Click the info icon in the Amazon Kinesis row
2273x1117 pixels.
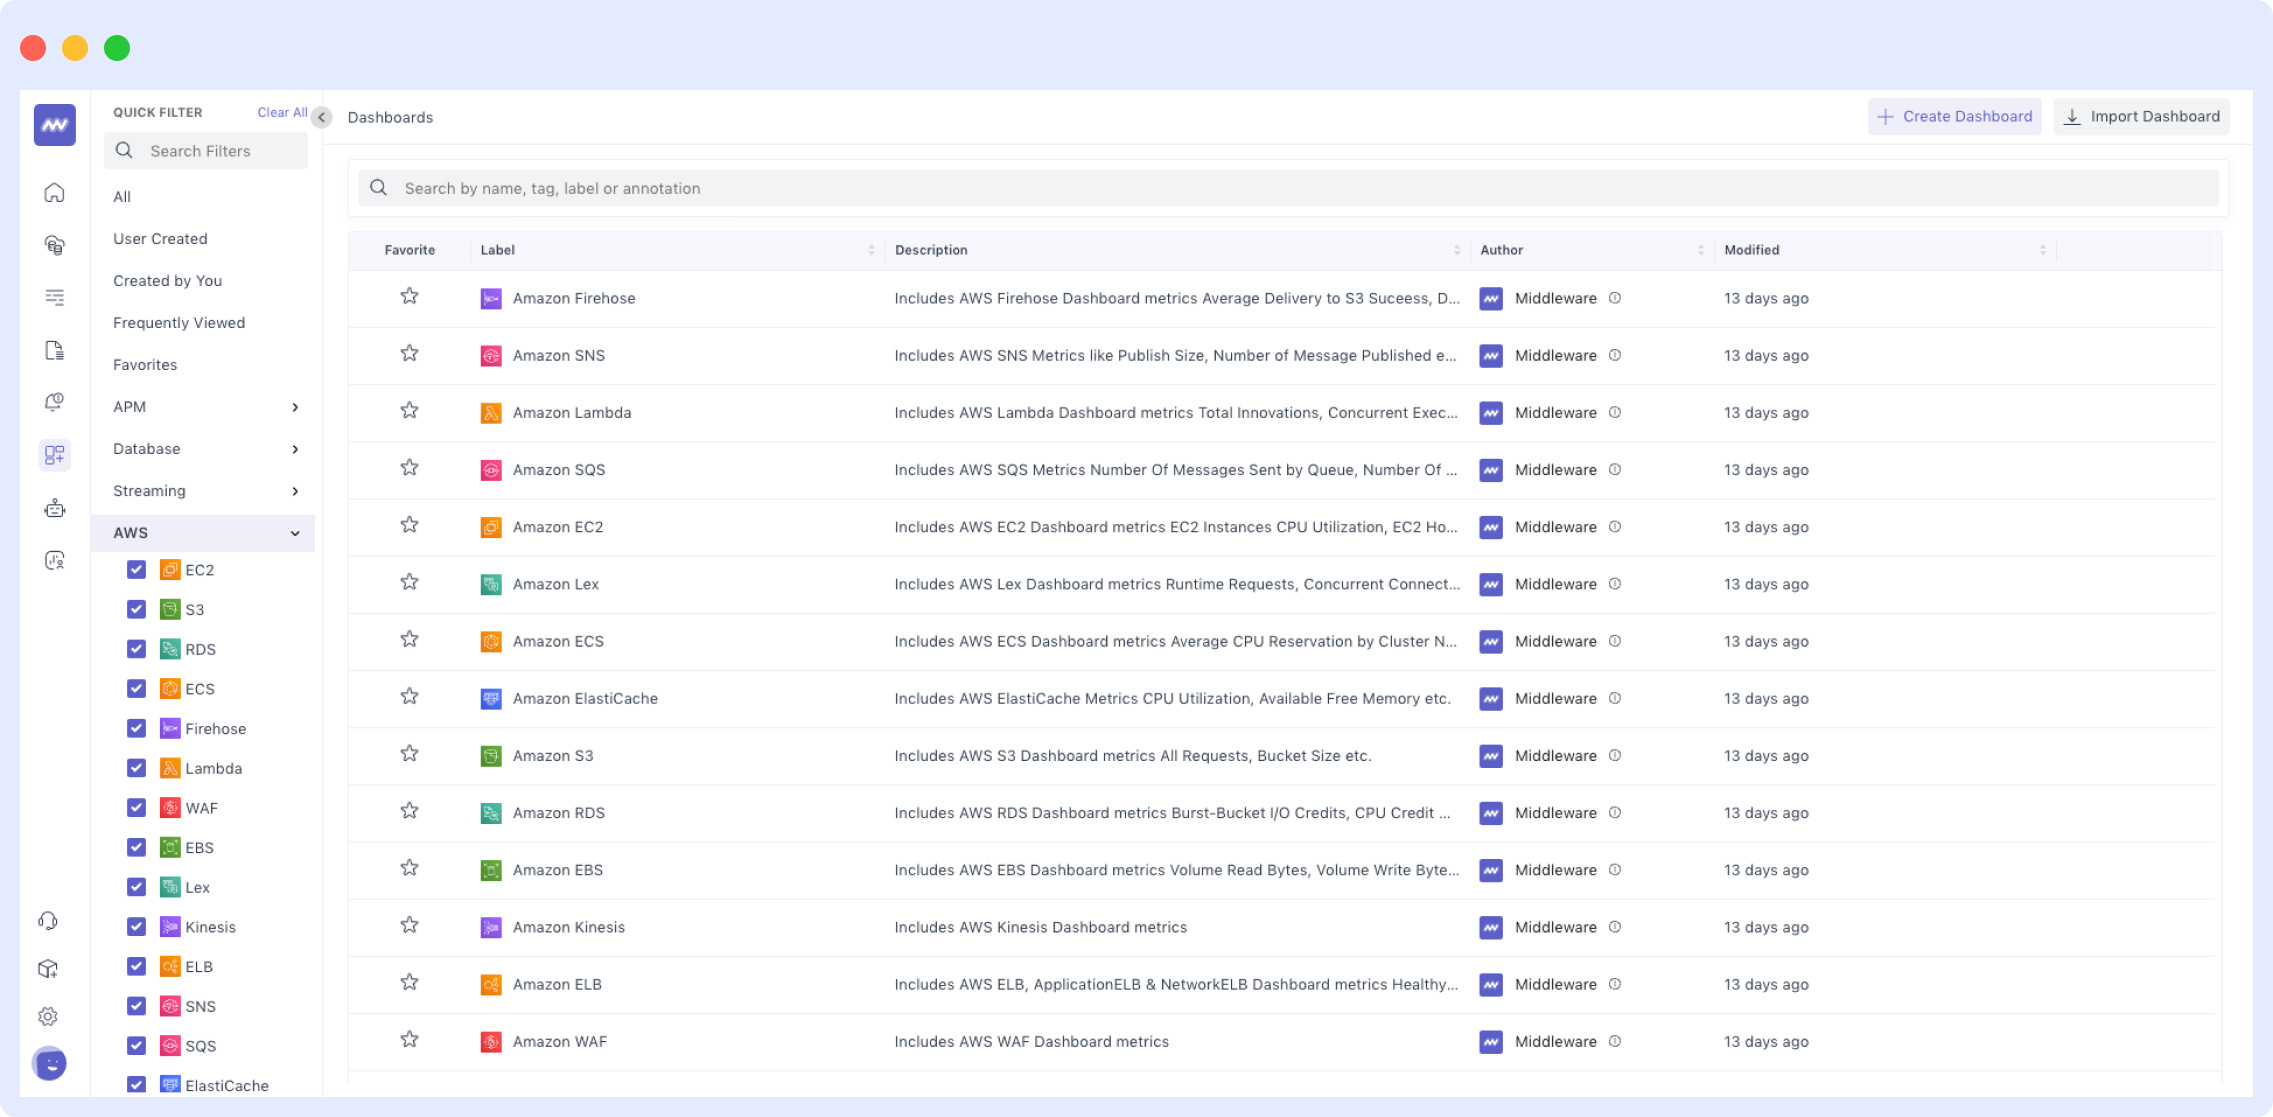[1615, 927]
